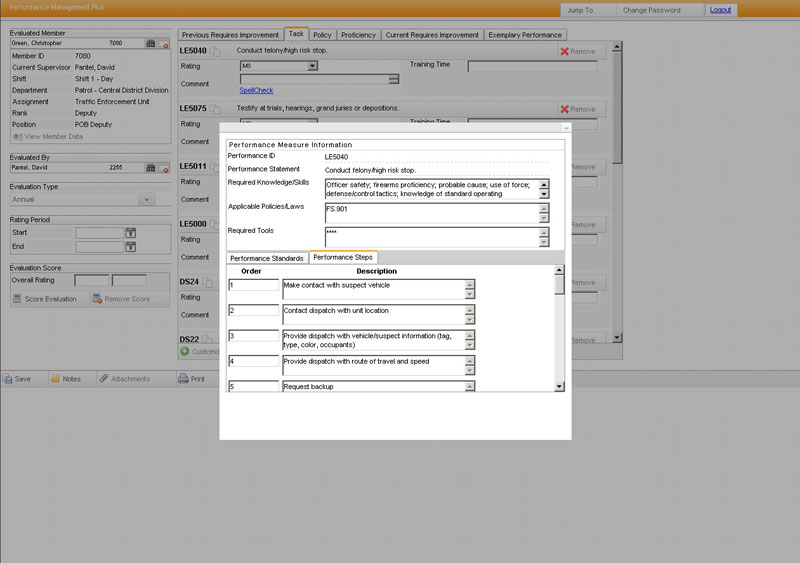Open the Exemplary Performance tab
This screenshot has height=563, width=800.
pos(525,35)
